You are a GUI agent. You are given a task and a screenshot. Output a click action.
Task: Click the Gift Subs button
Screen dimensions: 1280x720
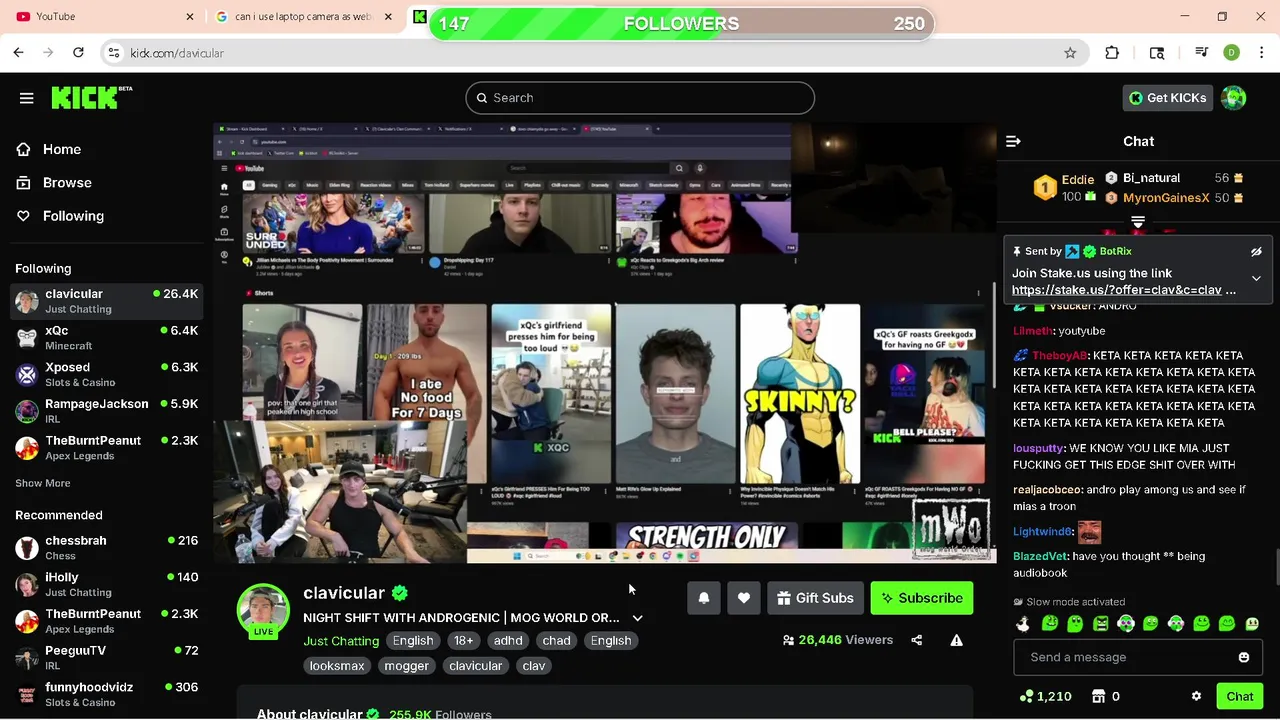pyautogui.click(x=815, y=598)
